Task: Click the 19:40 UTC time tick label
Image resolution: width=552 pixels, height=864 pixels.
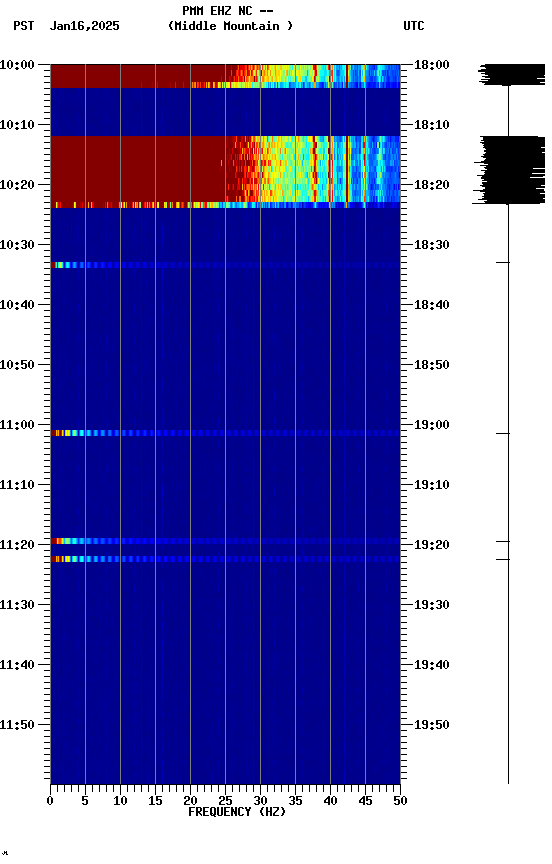Action: pos(432,666)
